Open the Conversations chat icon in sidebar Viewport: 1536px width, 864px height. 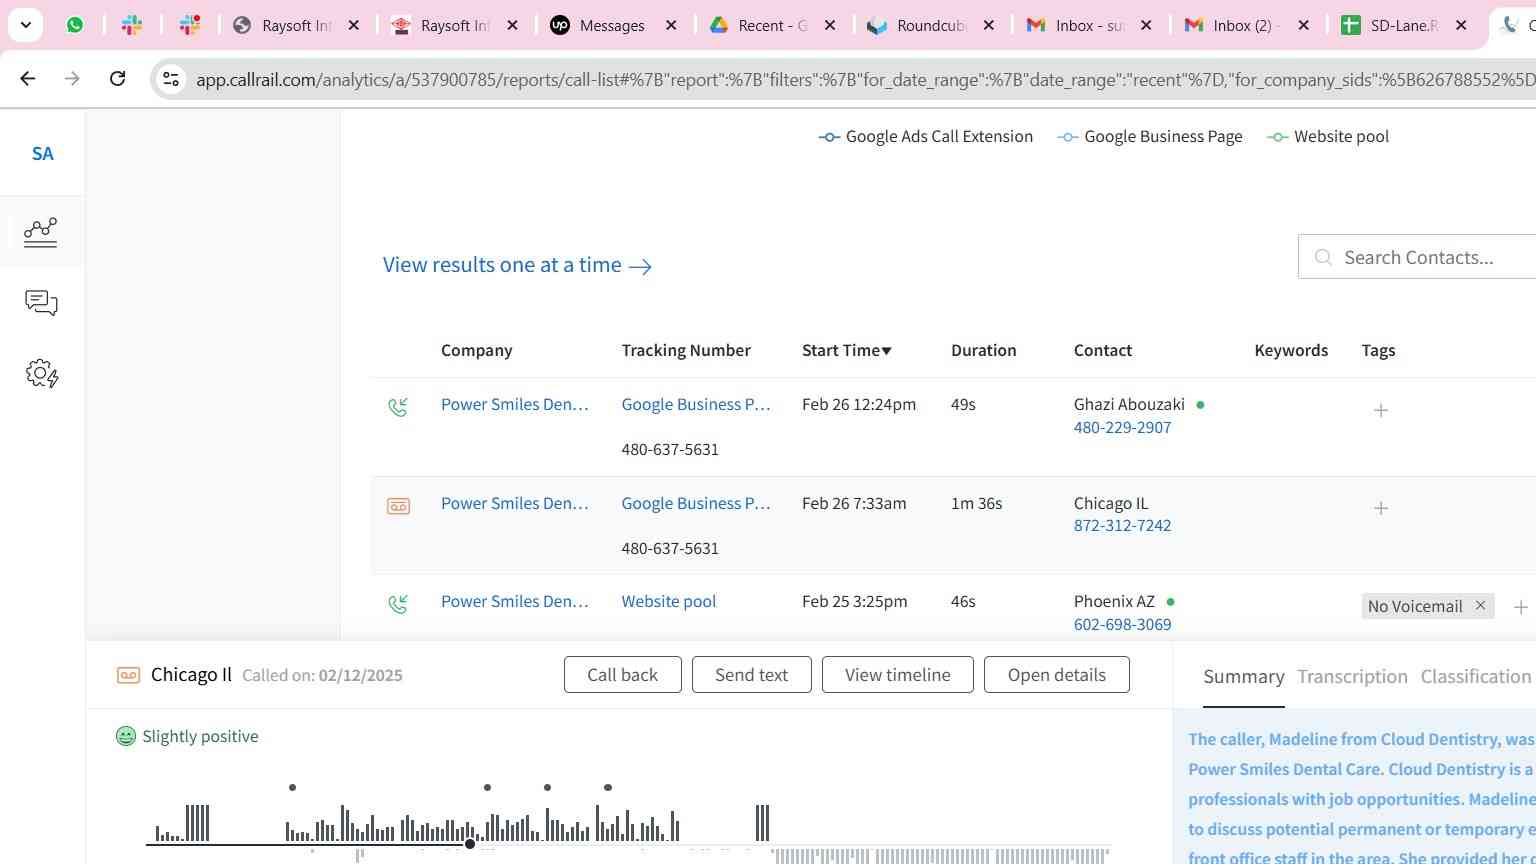(x=41, y=303)
